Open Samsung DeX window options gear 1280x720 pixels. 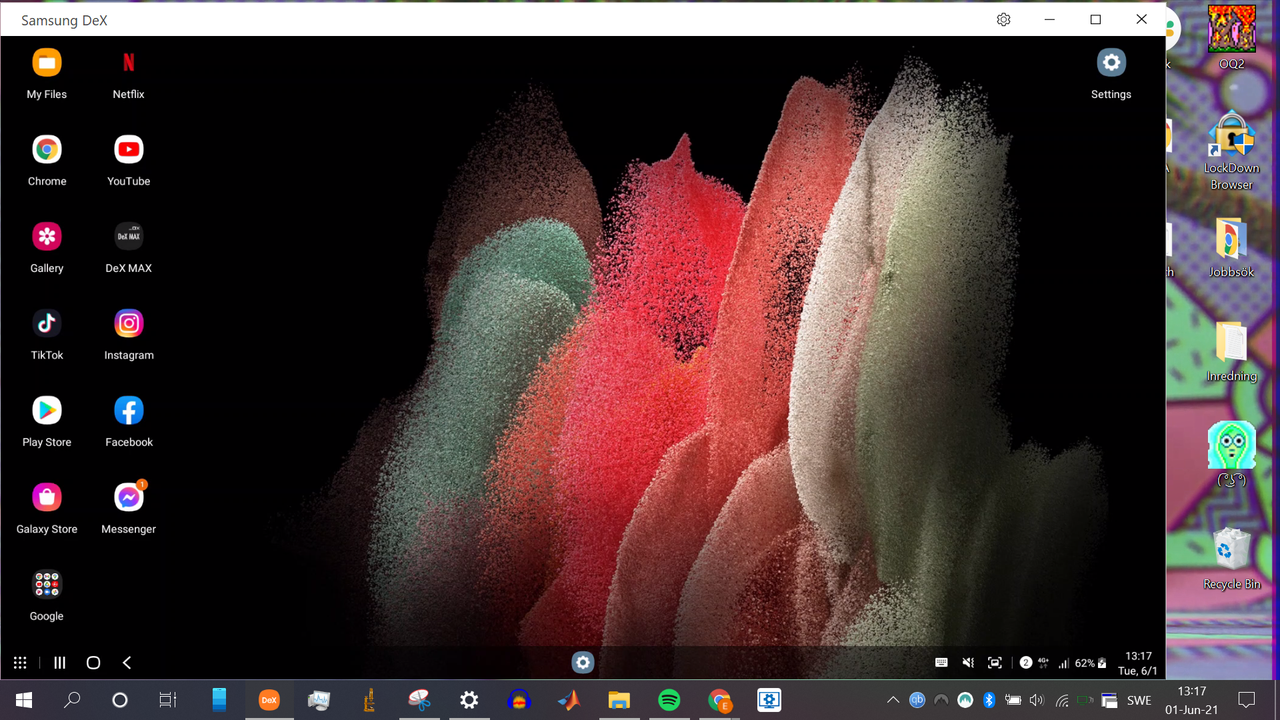click(x=1003, y=19)
